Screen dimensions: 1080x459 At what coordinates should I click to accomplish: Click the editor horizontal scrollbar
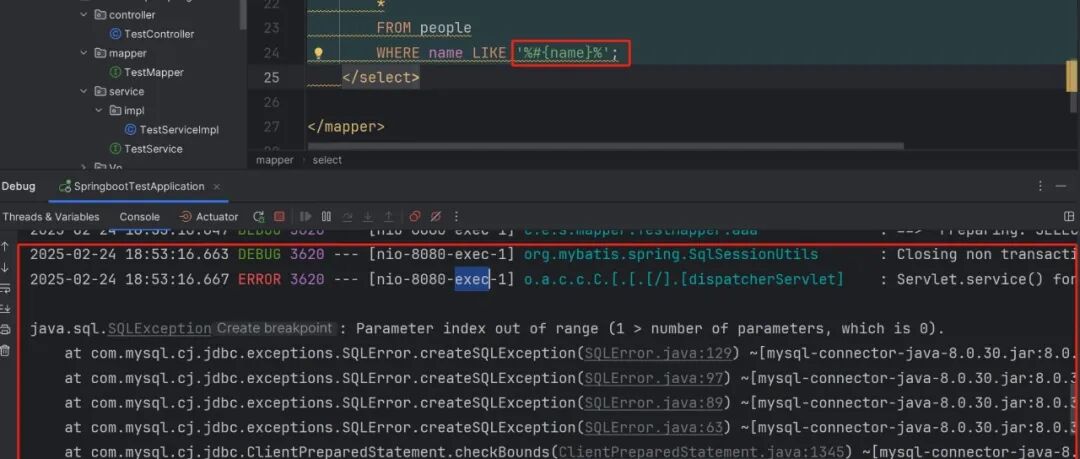[605, 146]
